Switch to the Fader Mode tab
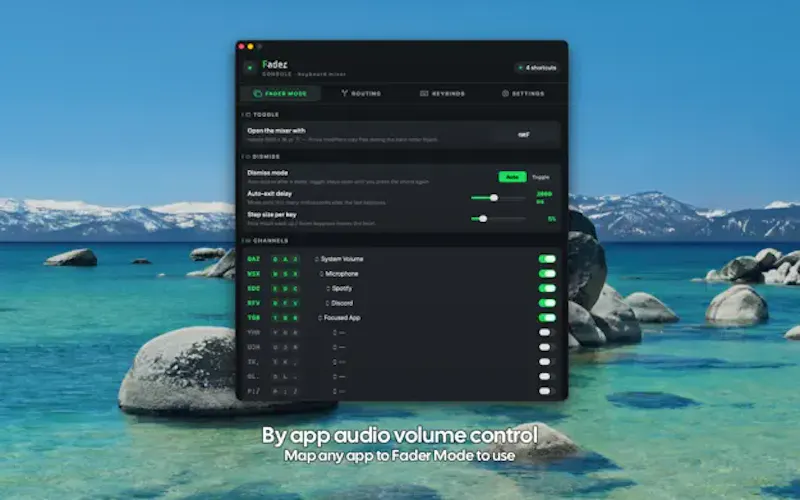This screenshot has width=800, height=500. (x=281, y=93)
